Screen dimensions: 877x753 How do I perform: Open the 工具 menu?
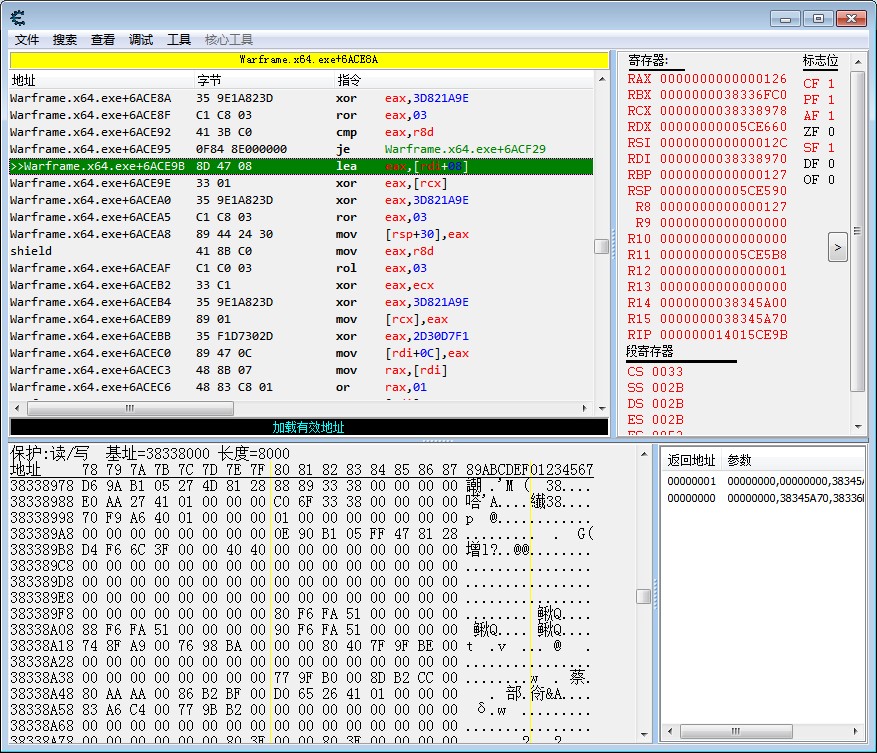[179, 39]
